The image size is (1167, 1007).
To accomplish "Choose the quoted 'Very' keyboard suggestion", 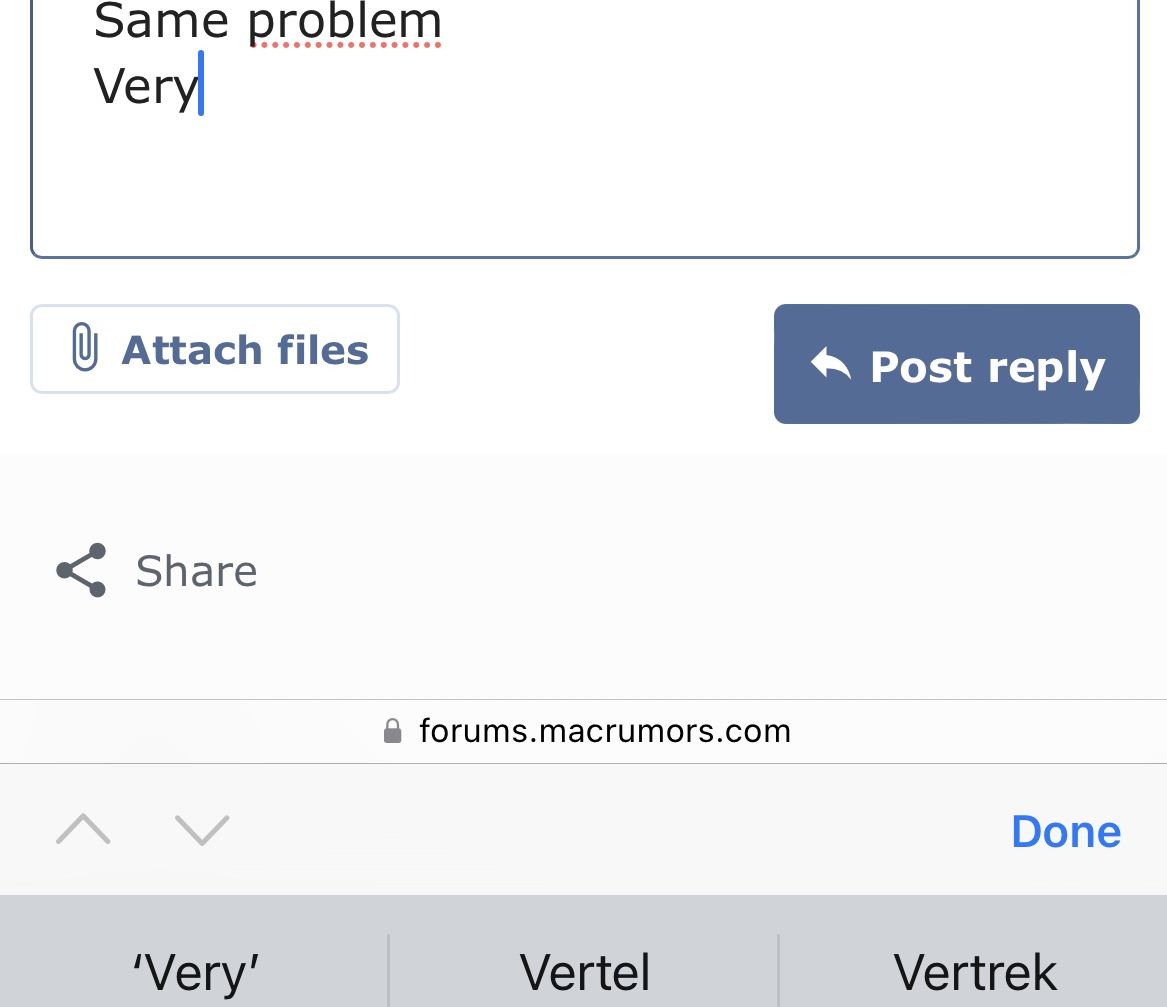I will [196, 972].
